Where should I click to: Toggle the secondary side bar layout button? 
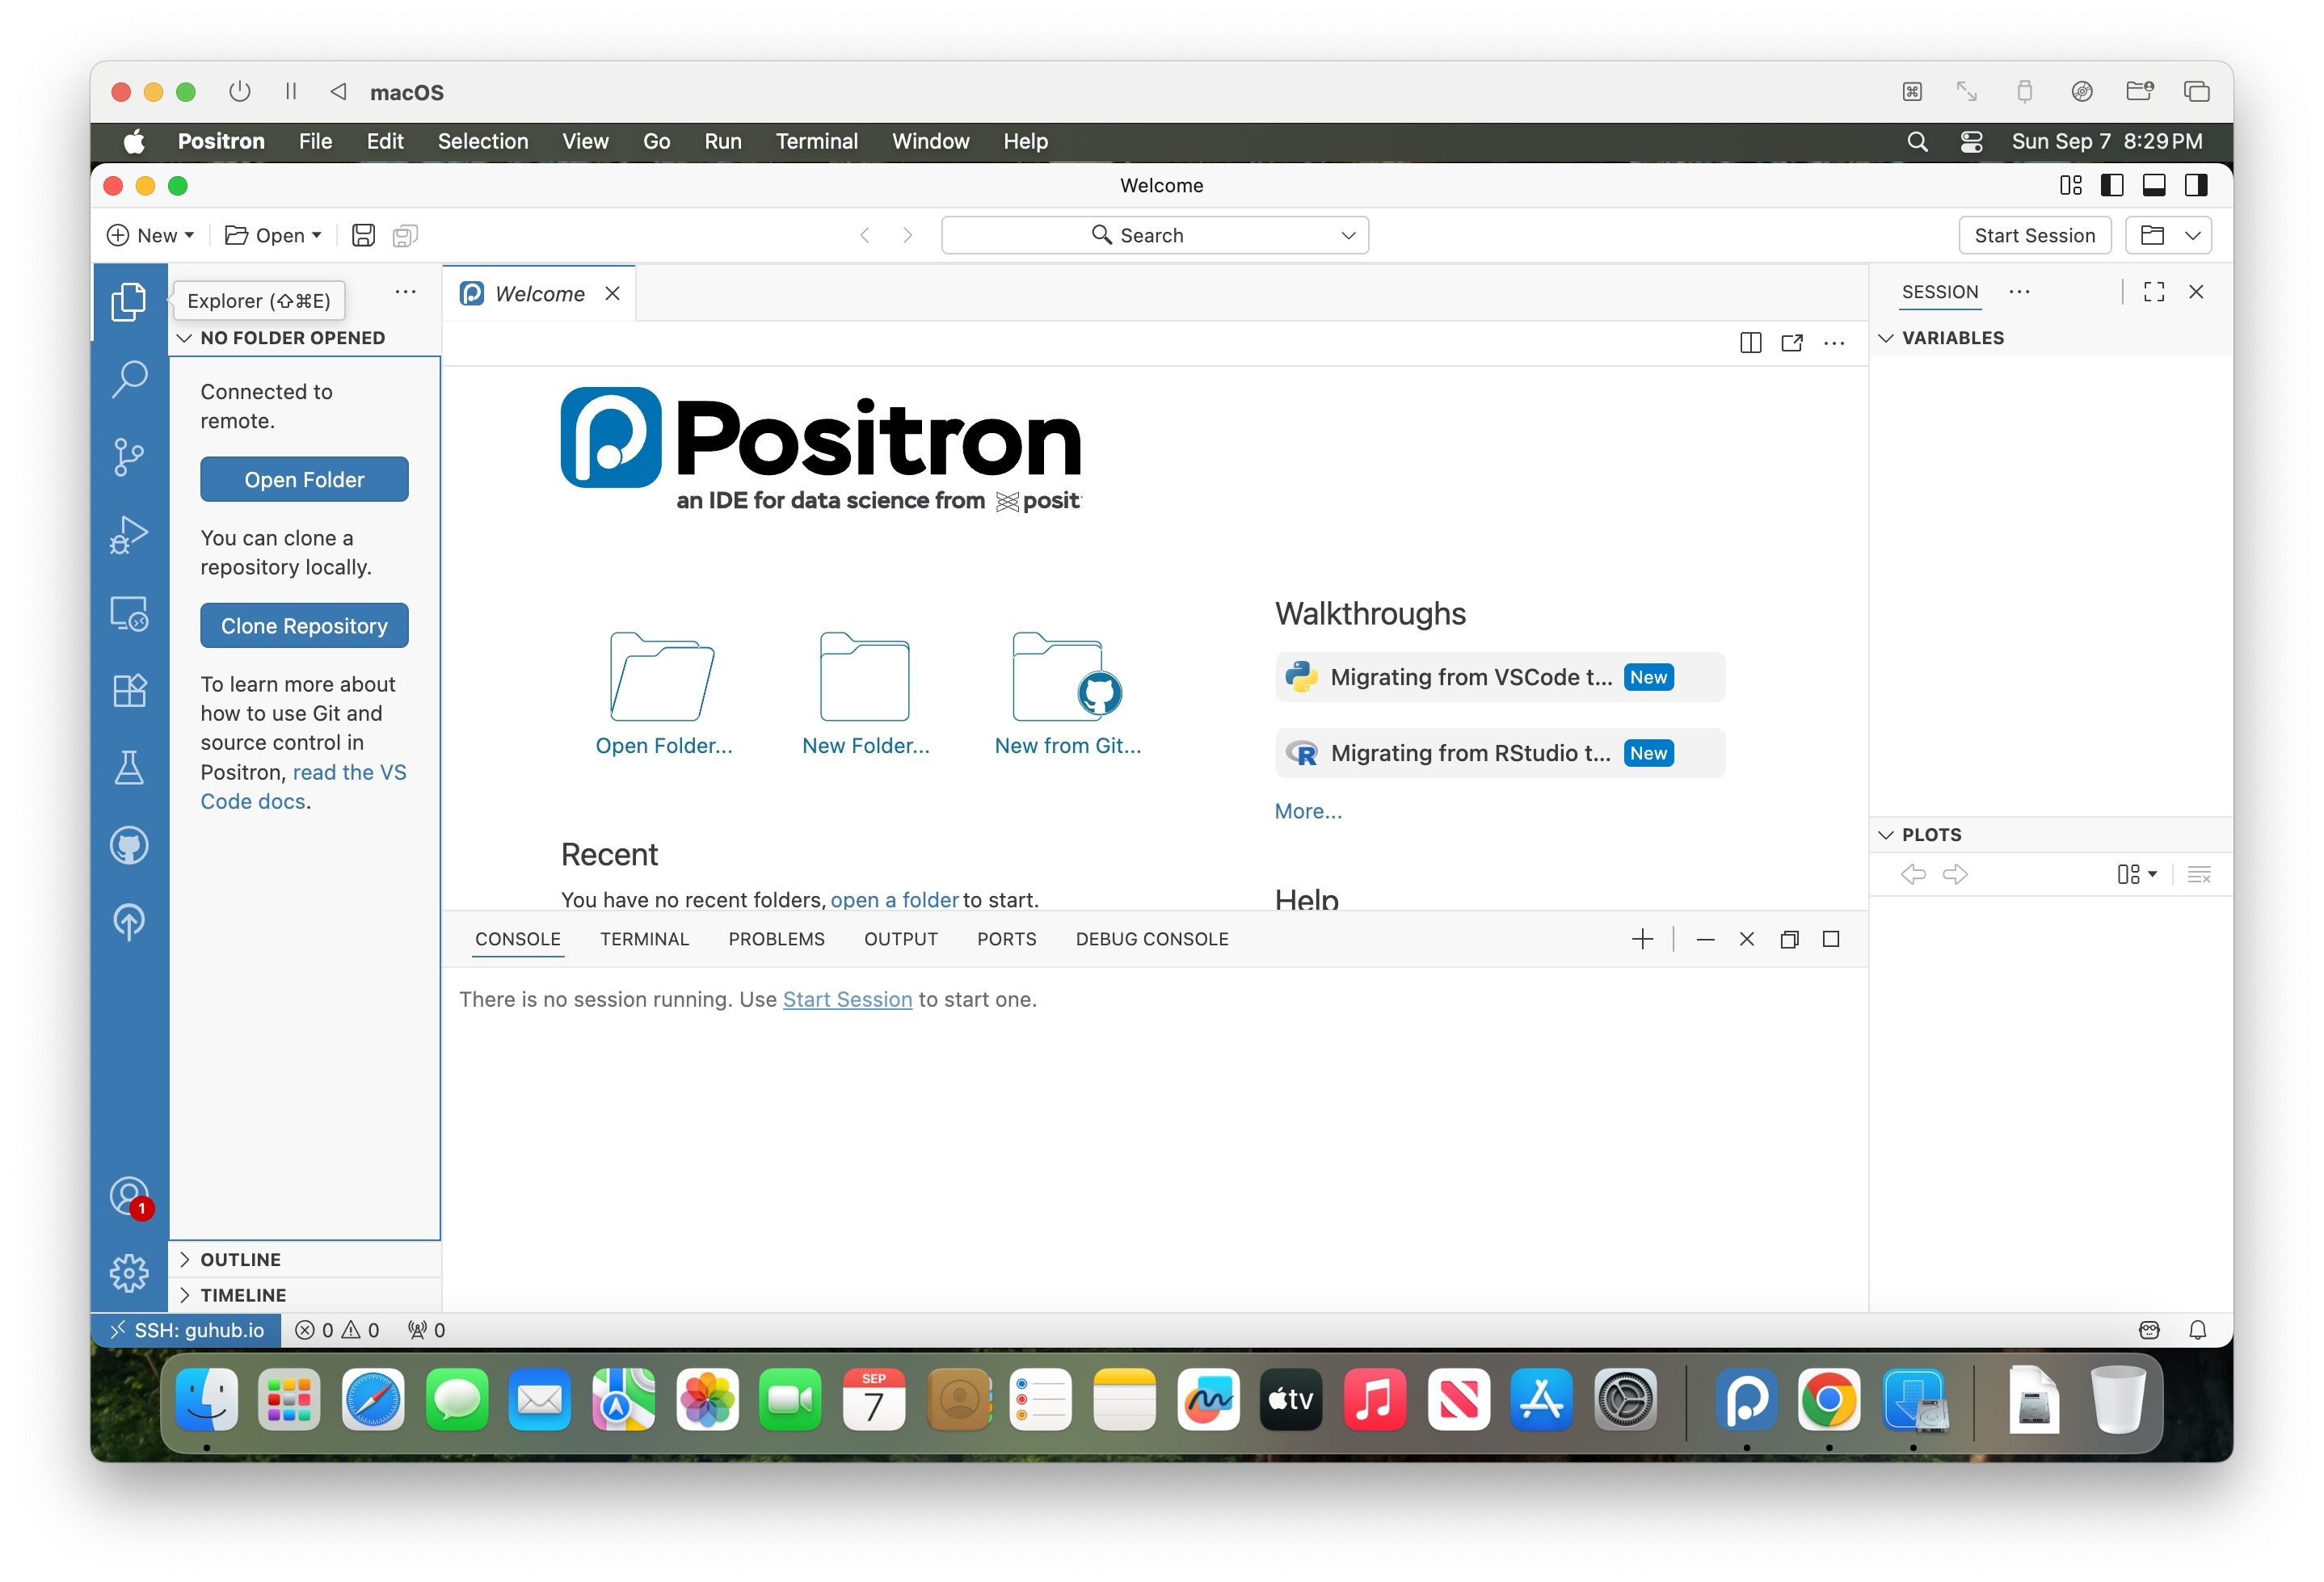[2196, 186]
